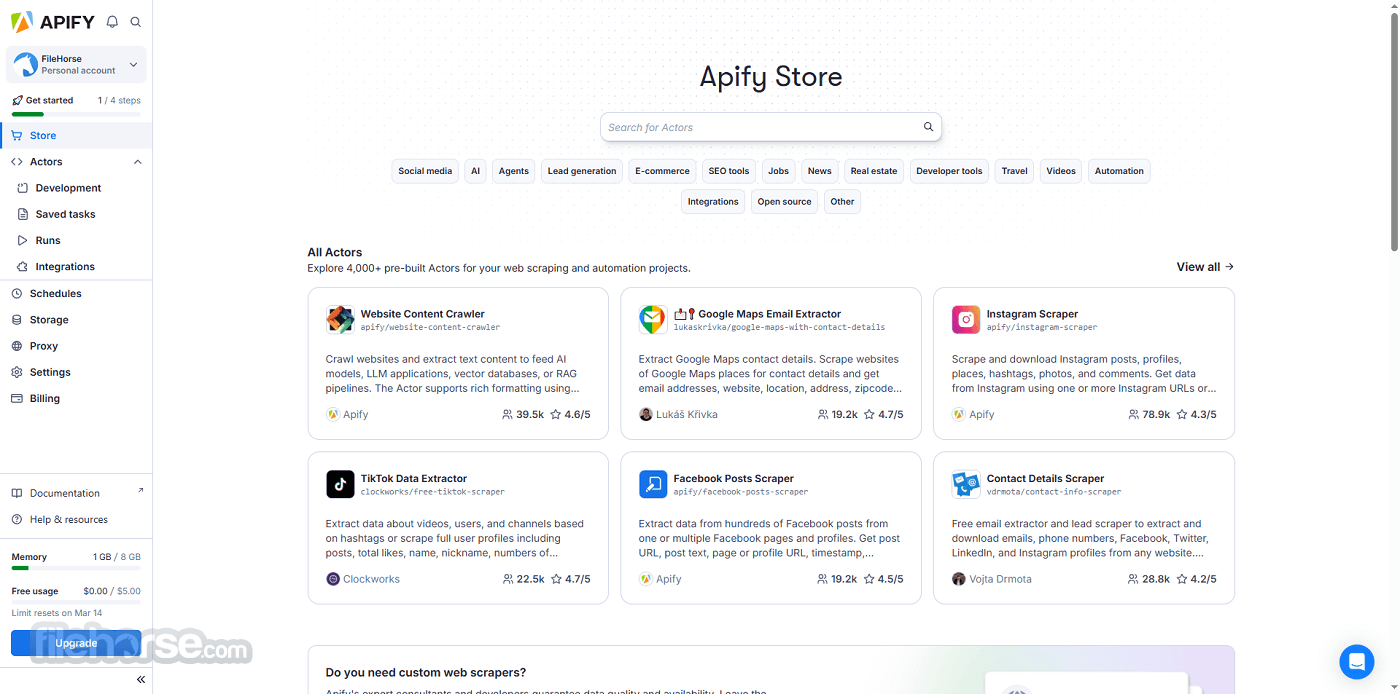1400x694 pixels.
Task: Click the Integrations icon in sidebar
Action: (x=23, y=266)
